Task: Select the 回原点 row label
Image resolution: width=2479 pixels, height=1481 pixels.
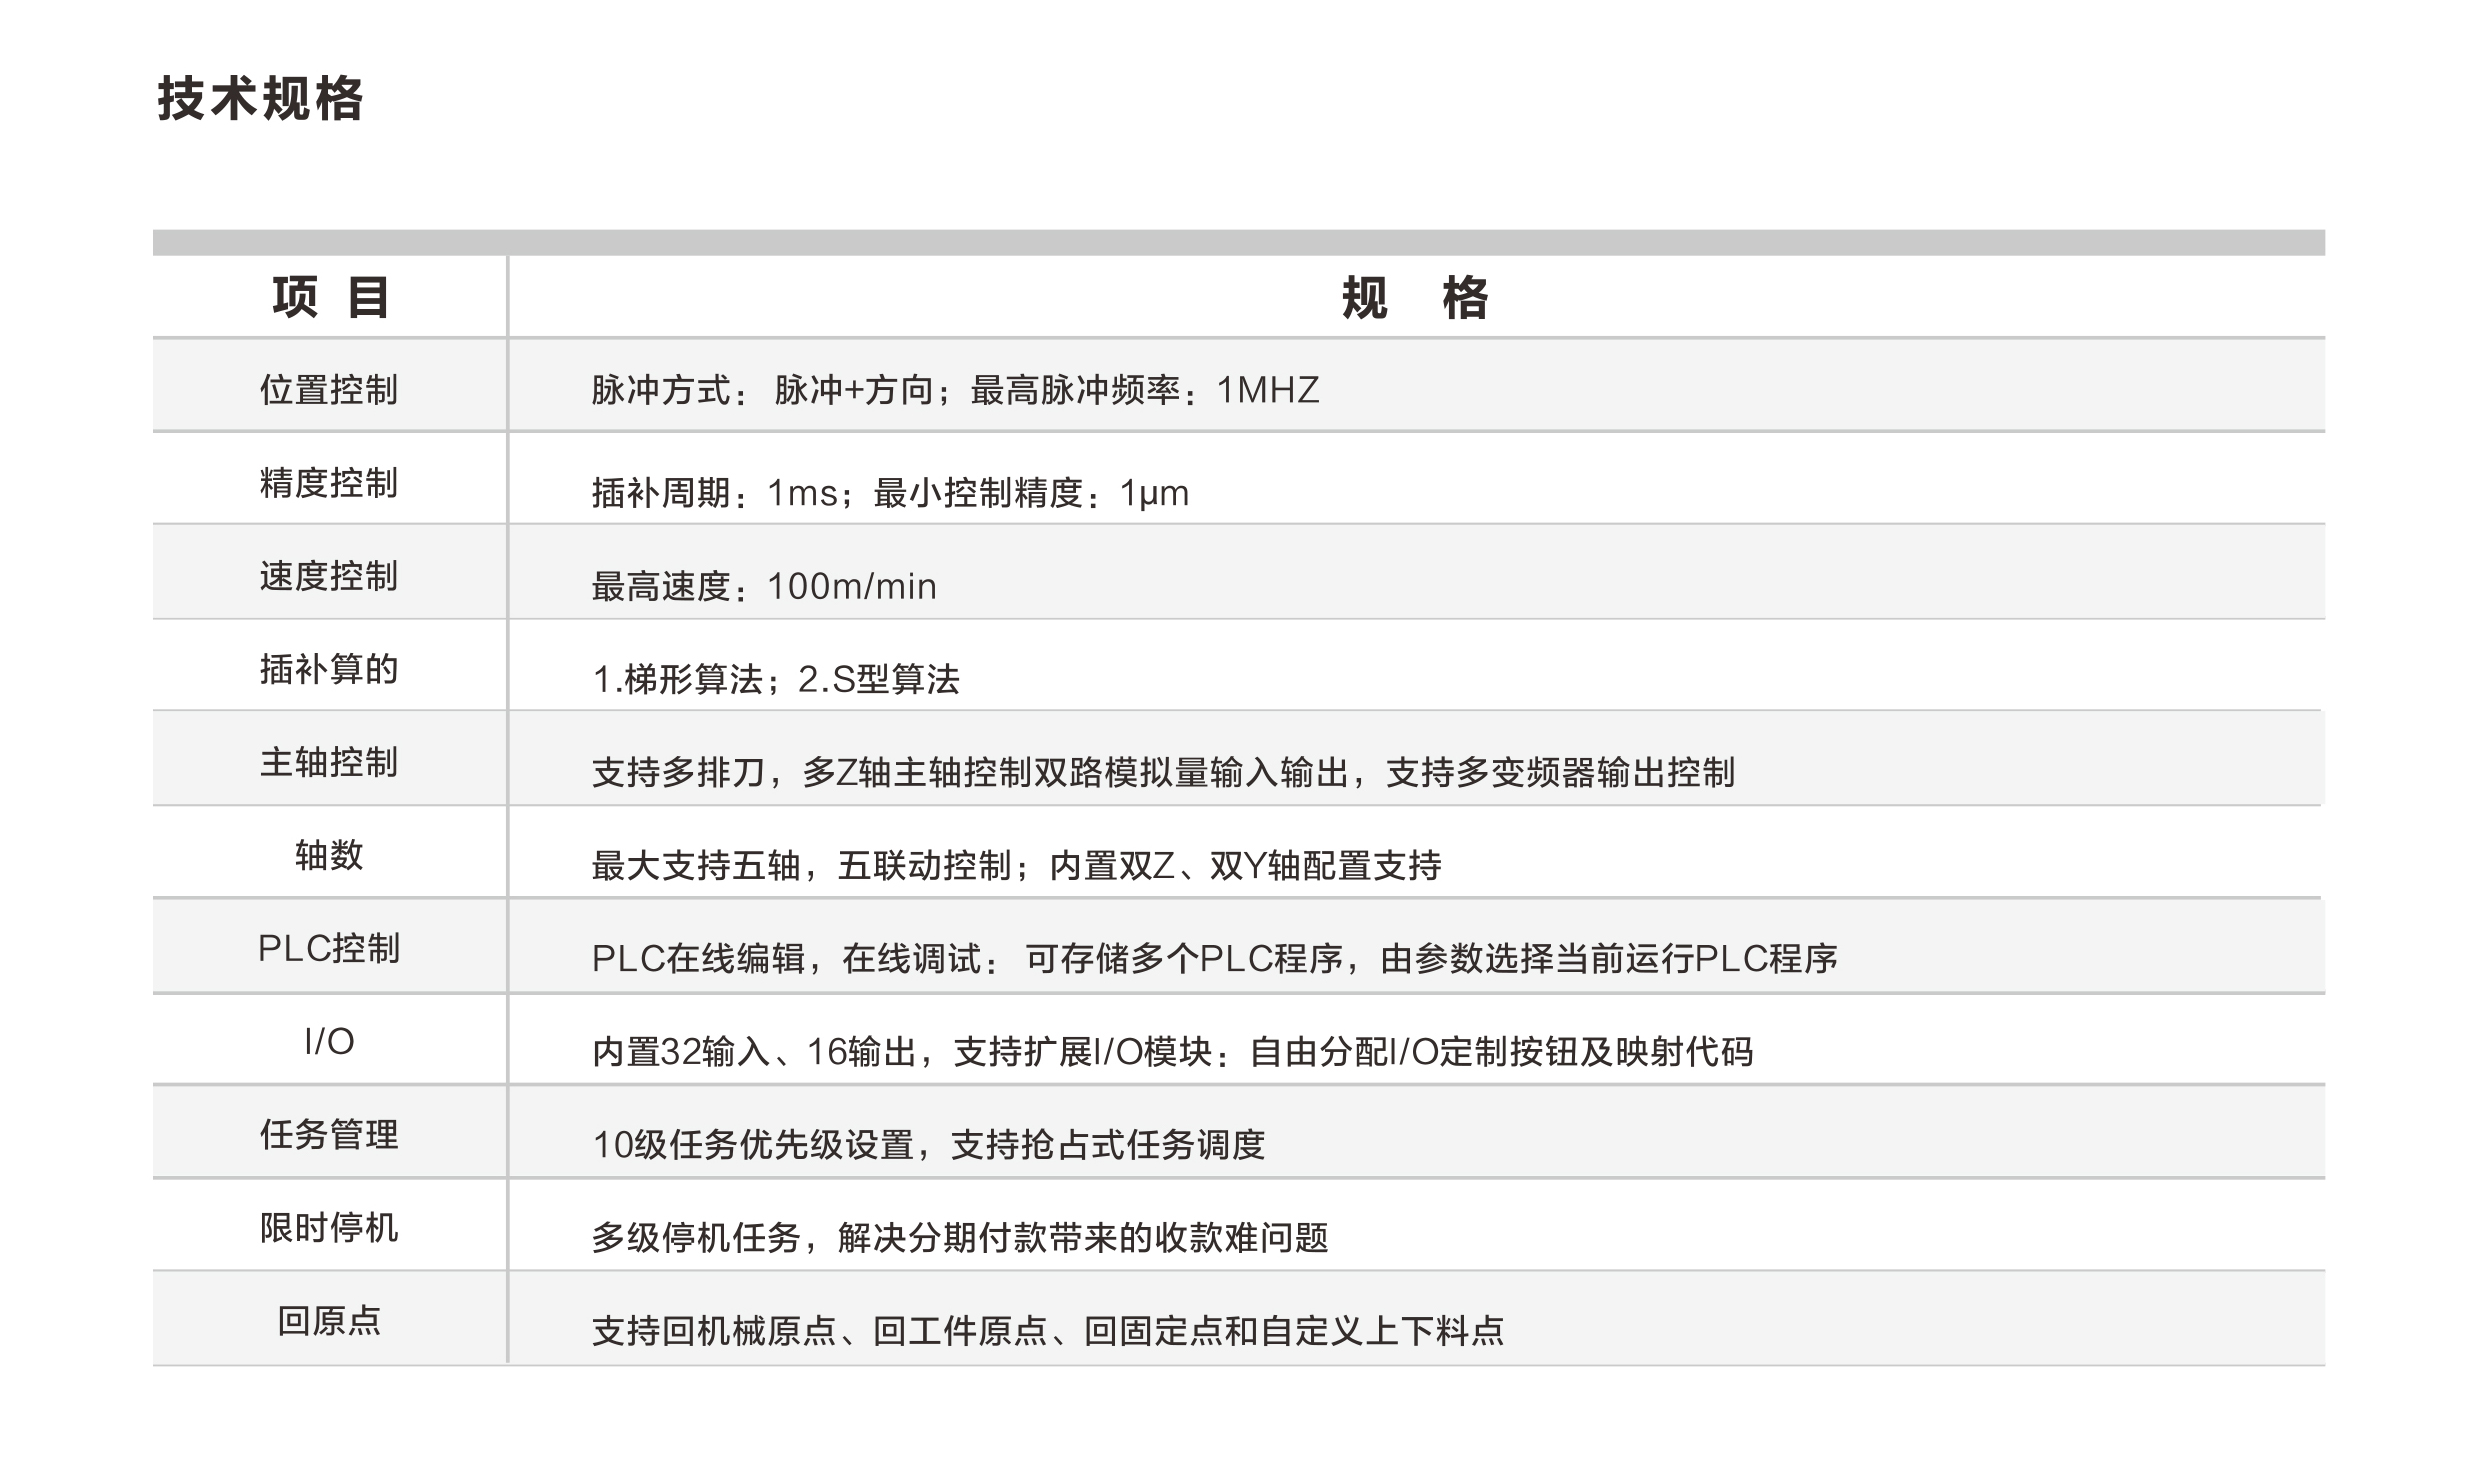Action: tap(329, 1321)
